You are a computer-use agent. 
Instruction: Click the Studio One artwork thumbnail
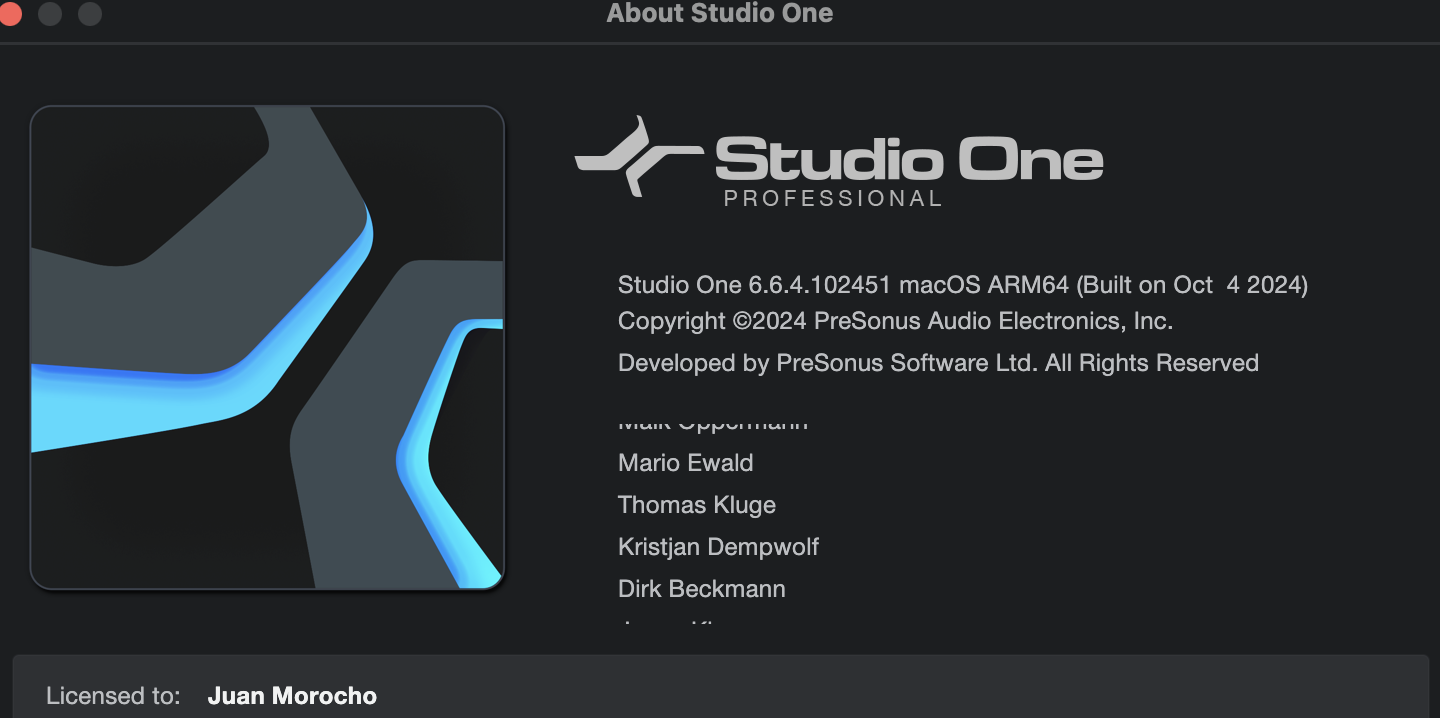[267, 347]
